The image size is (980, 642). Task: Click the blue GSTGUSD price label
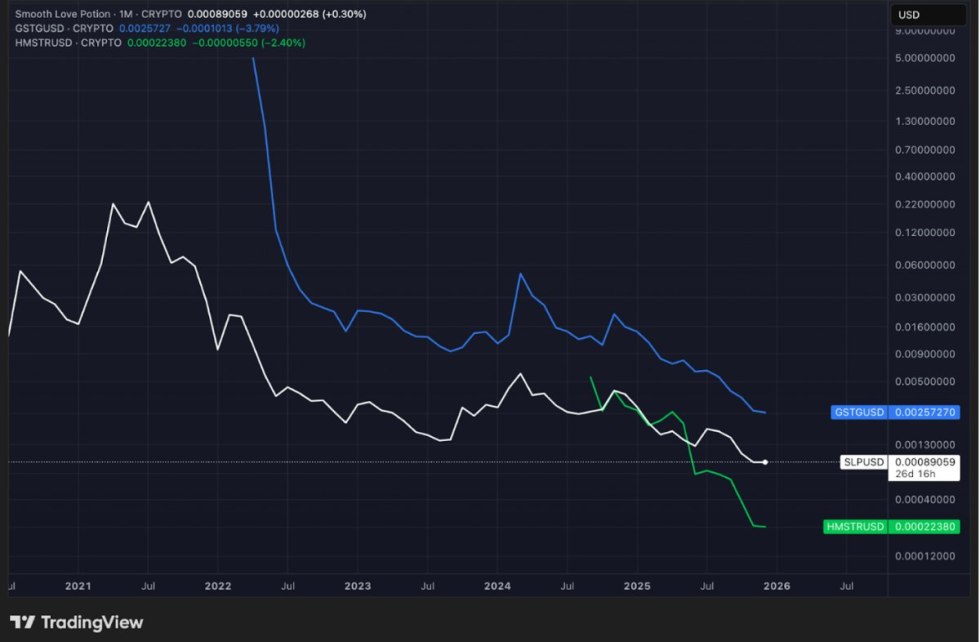click(x=895, y=412)
